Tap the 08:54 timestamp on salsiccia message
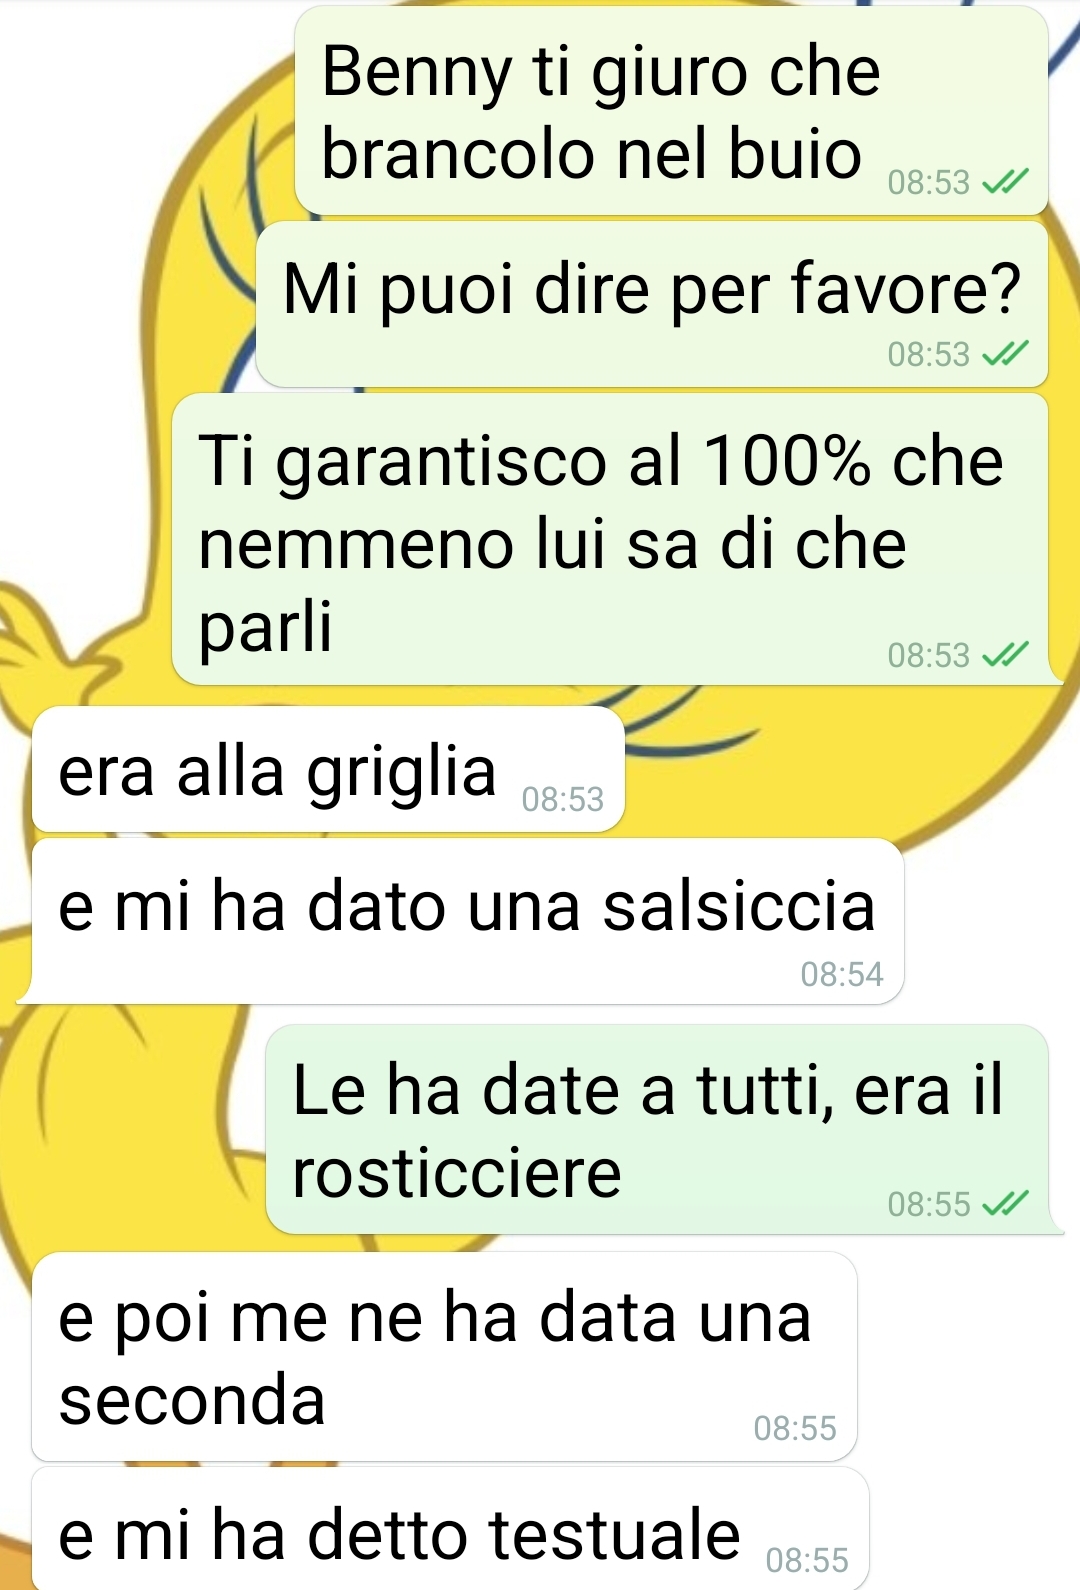The height and width of the screenshot is (1590, 1080). click(x=842, y=974)
